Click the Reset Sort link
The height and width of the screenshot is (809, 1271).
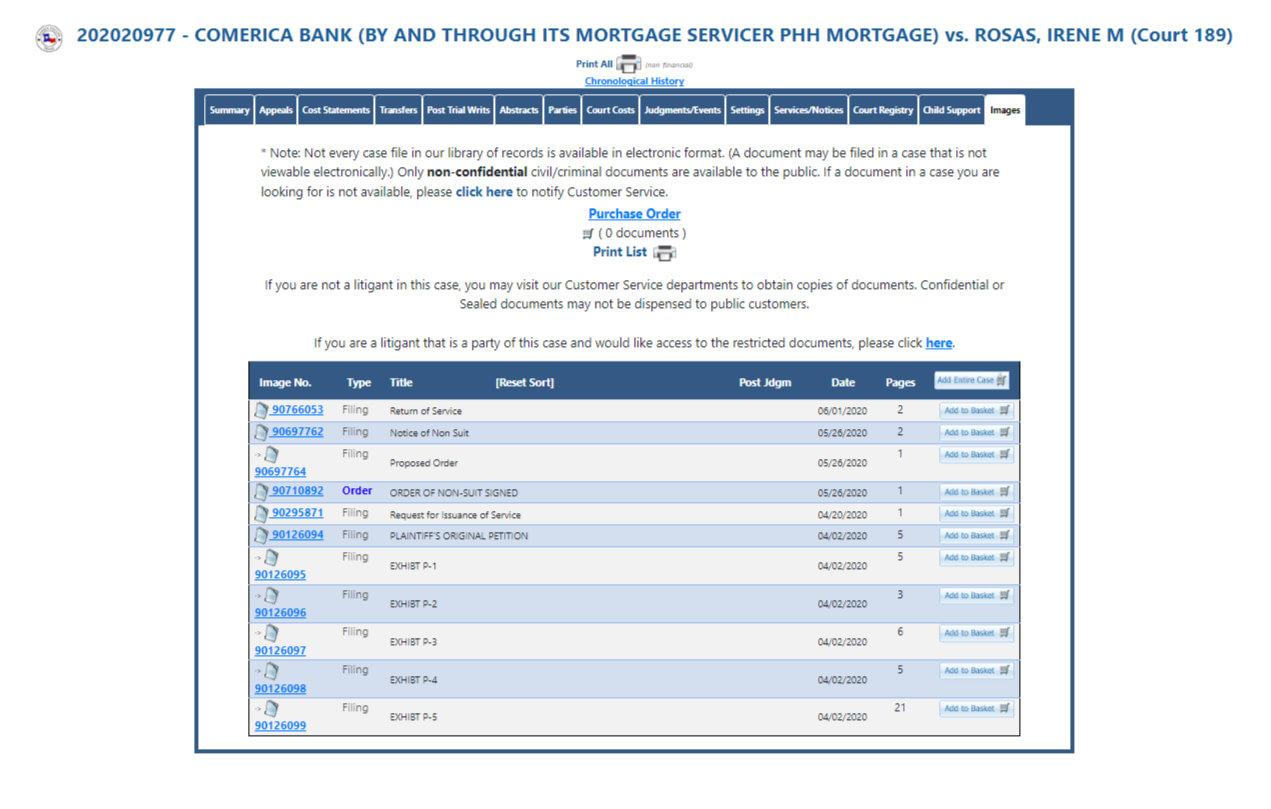click(524, 383)
